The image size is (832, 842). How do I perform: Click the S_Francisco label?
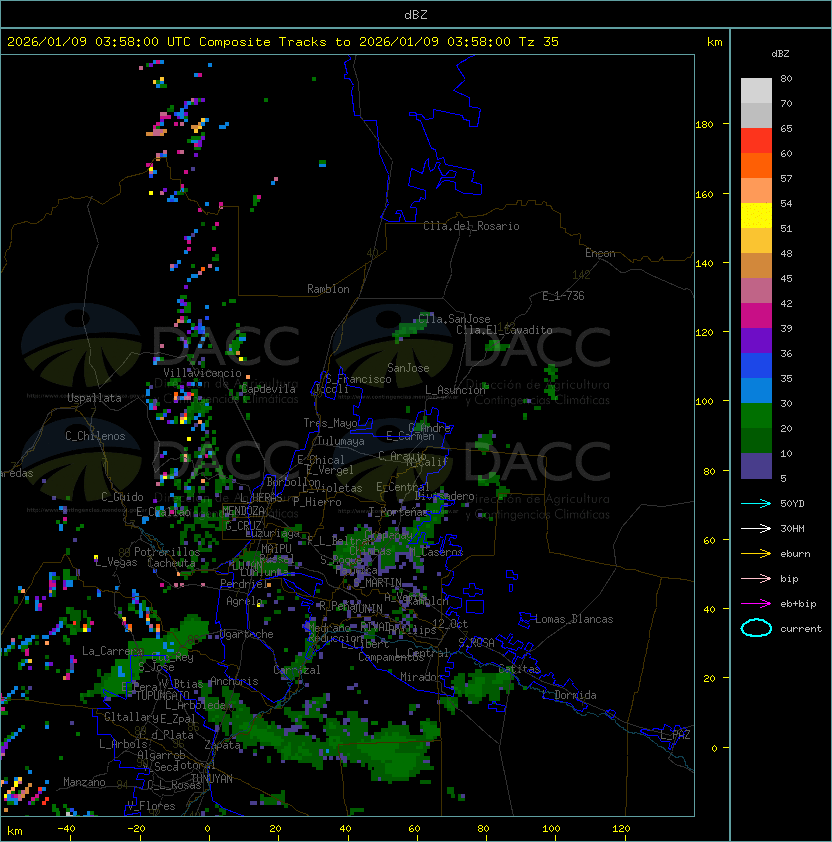tap(358, 379)
